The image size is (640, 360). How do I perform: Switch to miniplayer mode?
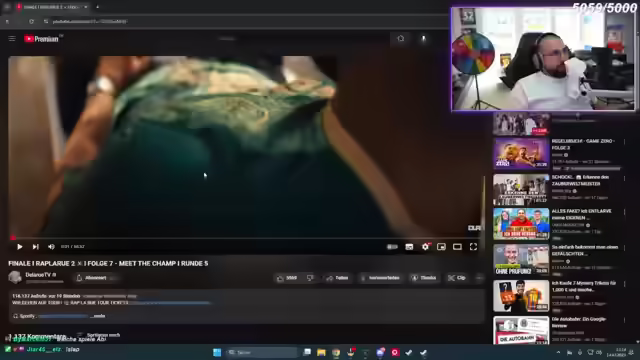(441, 247)
